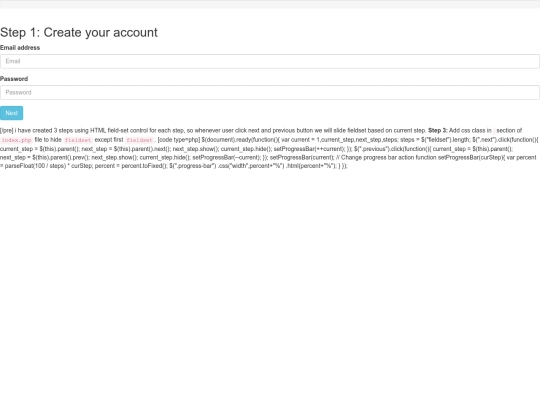The image size is (540, 405).
Task: Click the blue Next button
Action: click(x=11, y=113)
